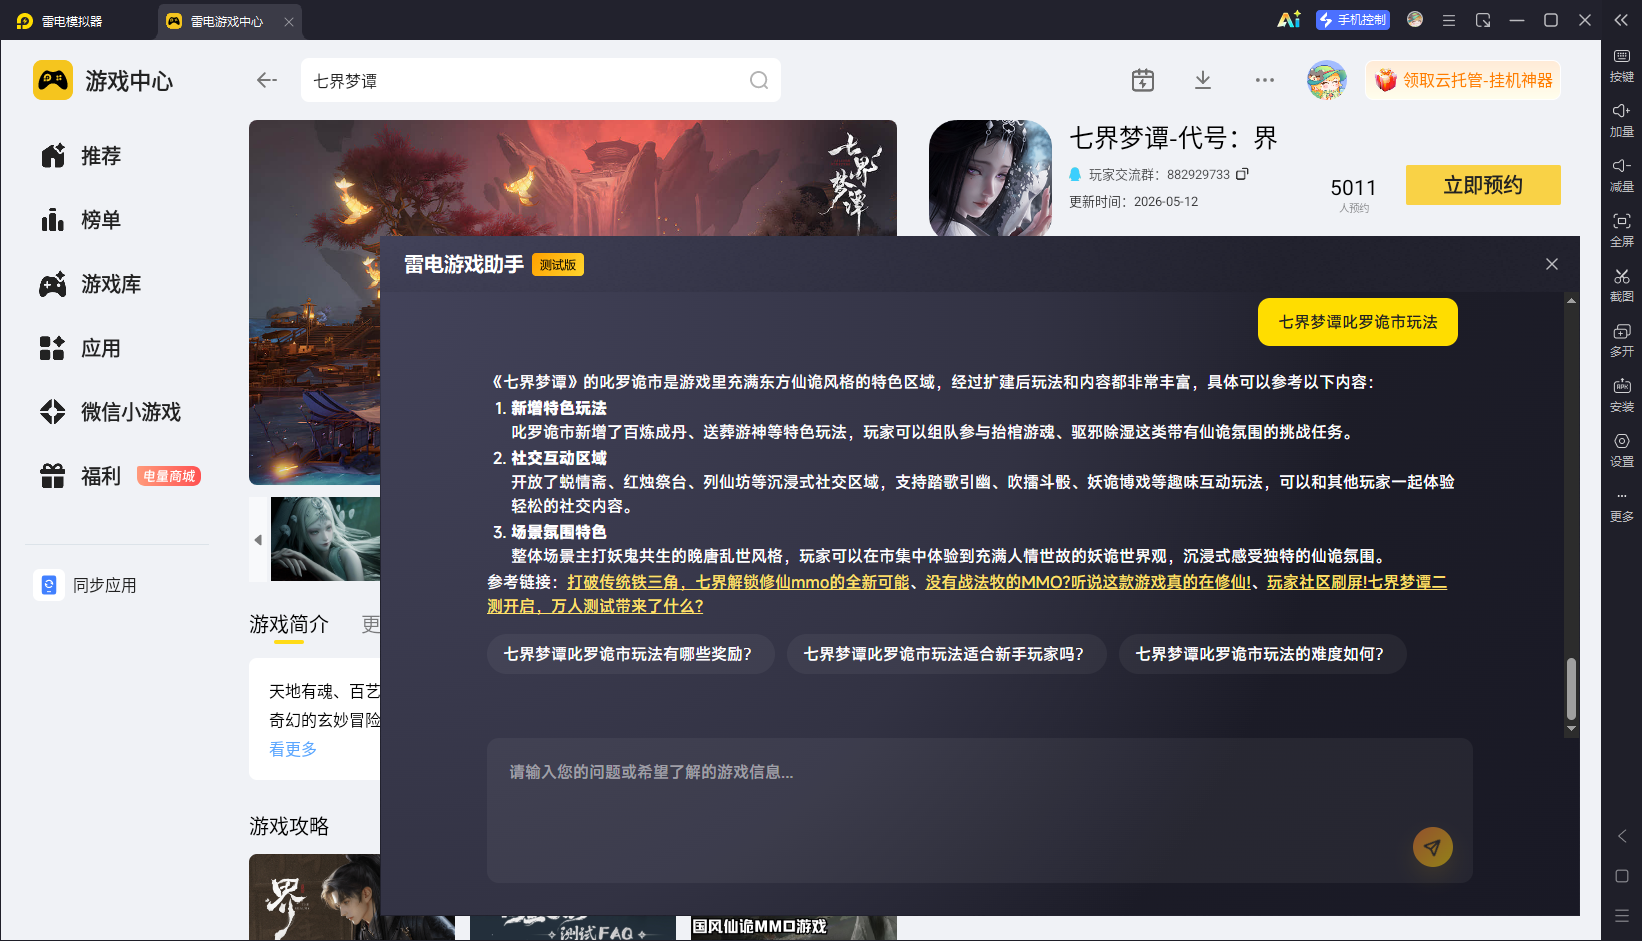1642x941 pixels.
Task: Open link 没有战法牧的MMO reference
Action: (x=1088, y=582)
